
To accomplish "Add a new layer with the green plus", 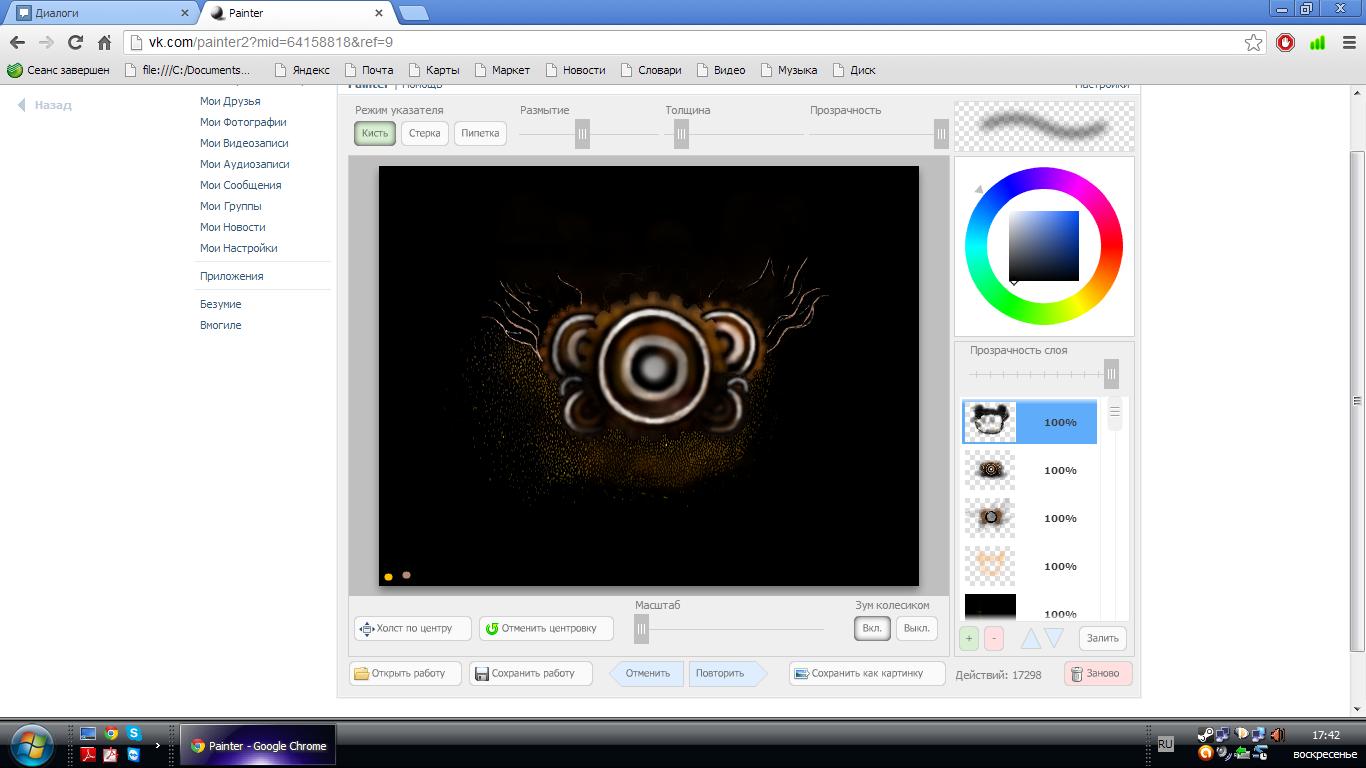I will click(x=968, y=638).
